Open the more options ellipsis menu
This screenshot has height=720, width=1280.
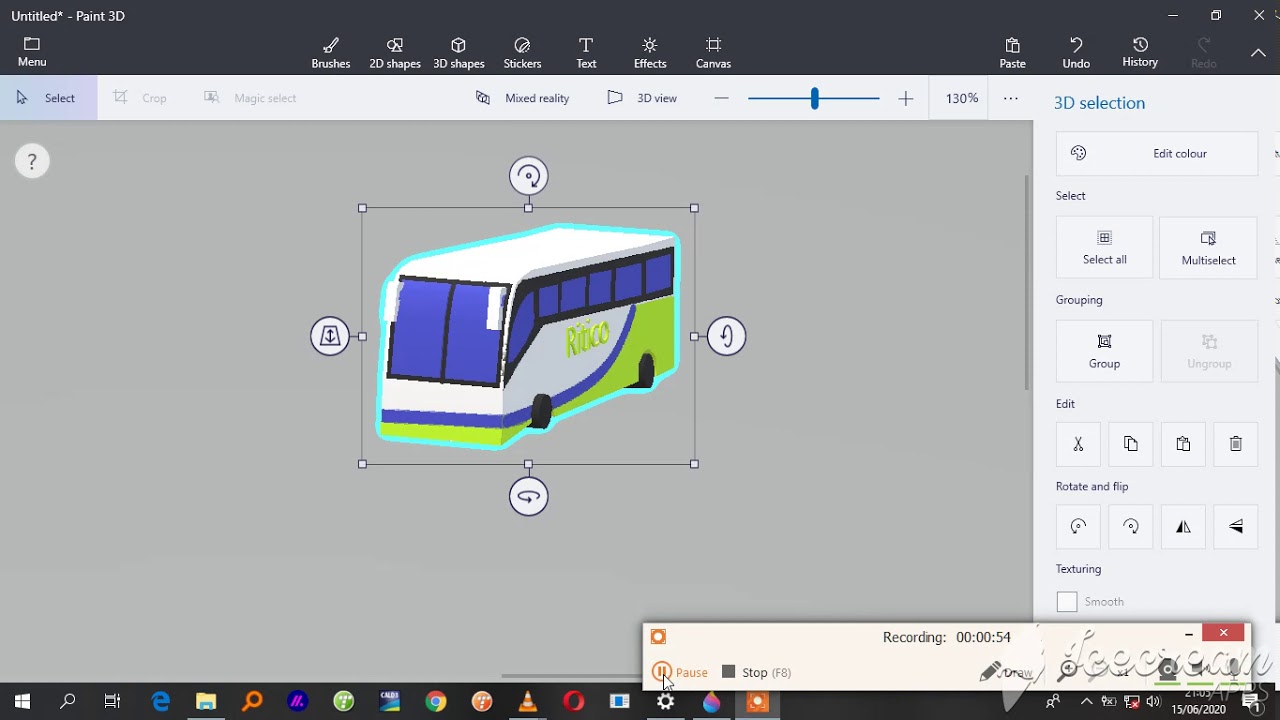point(1011,98)
